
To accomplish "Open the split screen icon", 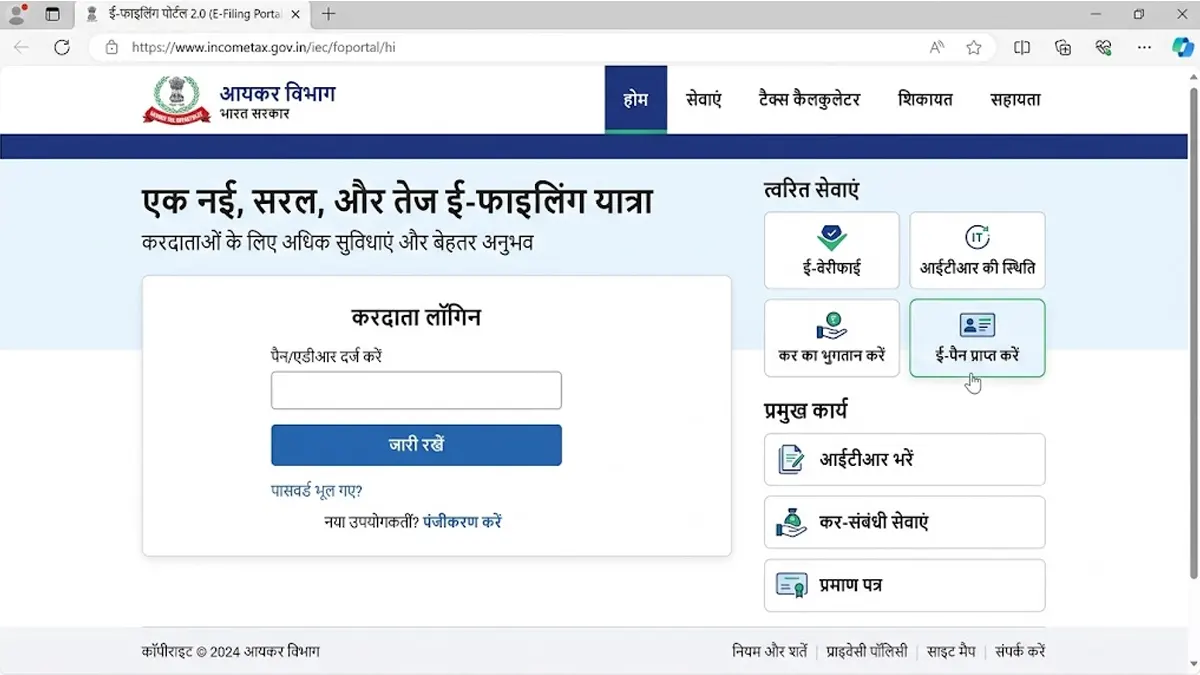I will pyautogui.click(x=1022, y=47).
